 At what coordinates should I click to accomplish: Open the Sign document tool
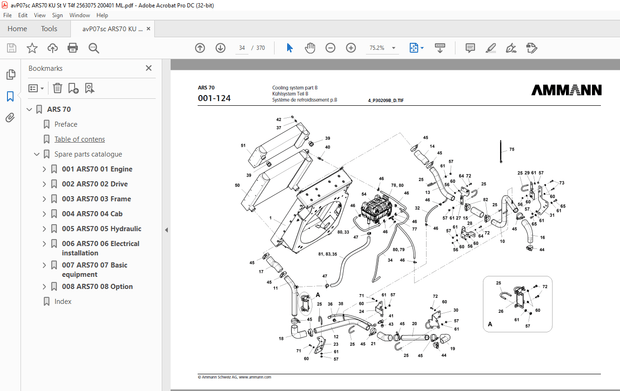click(511, 48)
